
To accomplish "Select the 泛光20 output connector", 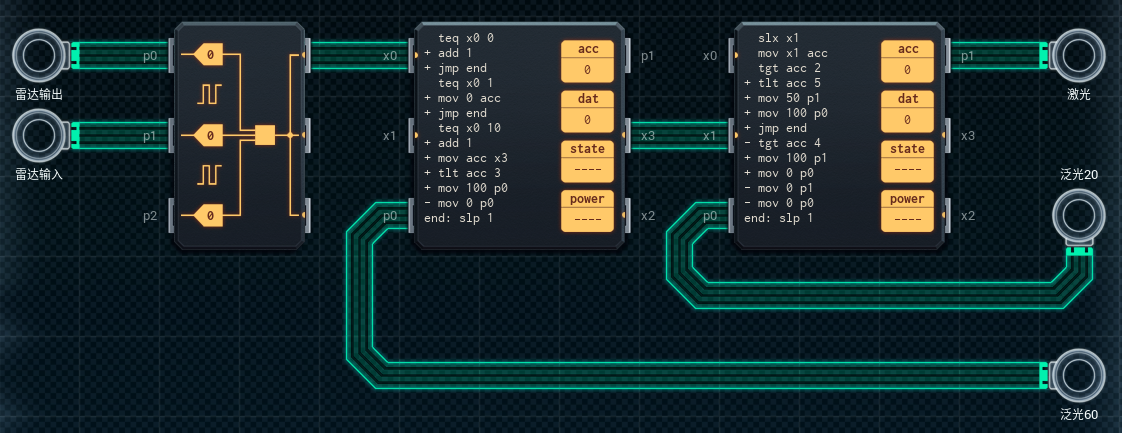I will [x=1079, y=215].
